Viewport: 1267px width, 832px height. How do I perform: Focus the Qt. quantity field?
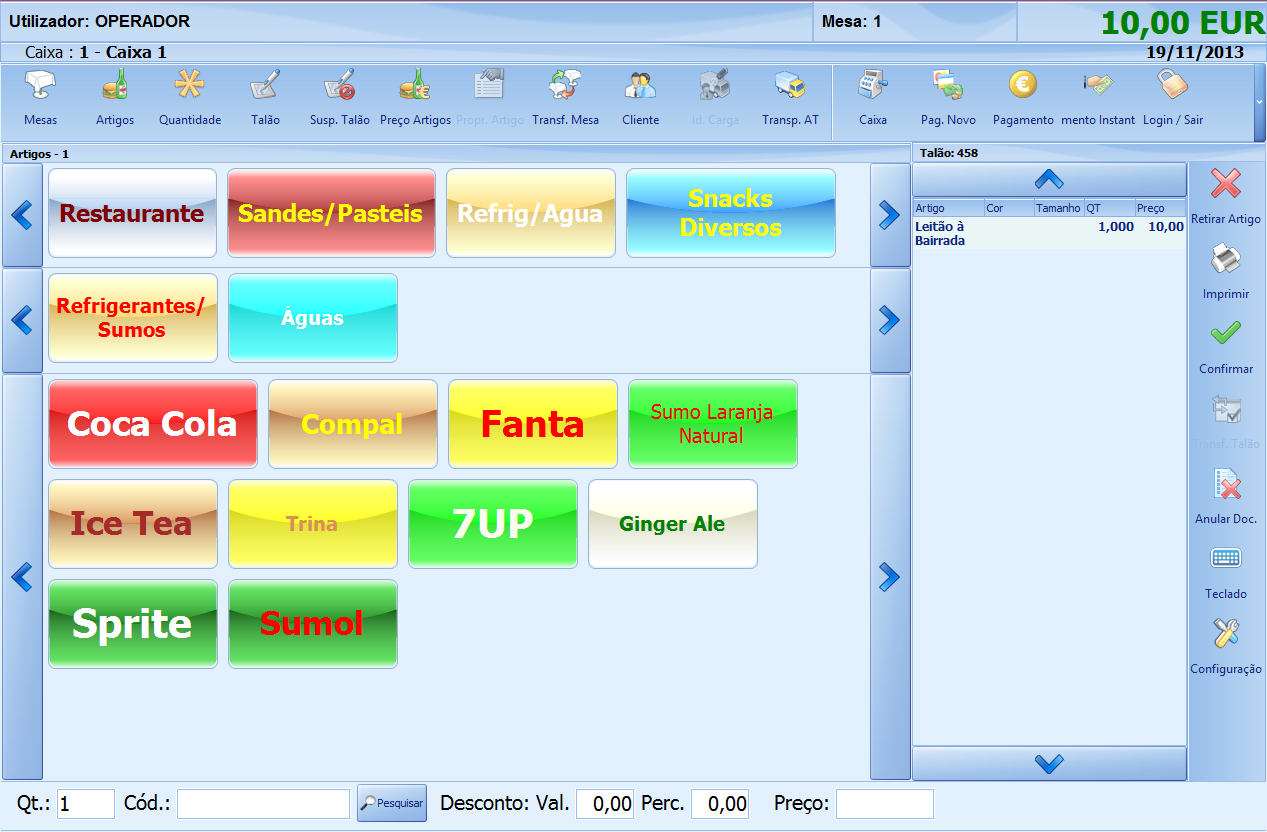pos(86,803)
